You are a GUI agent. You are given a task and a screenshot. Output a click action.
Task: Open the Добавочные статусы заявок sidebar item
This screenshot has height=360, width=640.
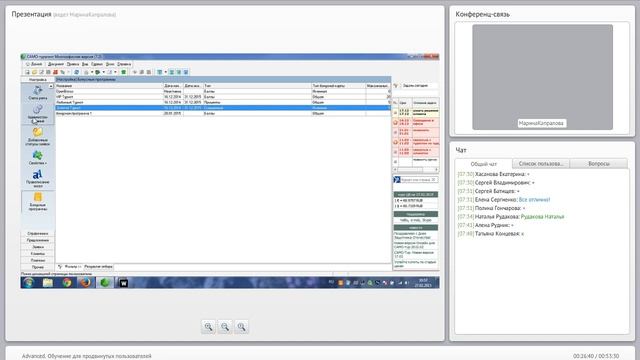(x=38, y=136)
